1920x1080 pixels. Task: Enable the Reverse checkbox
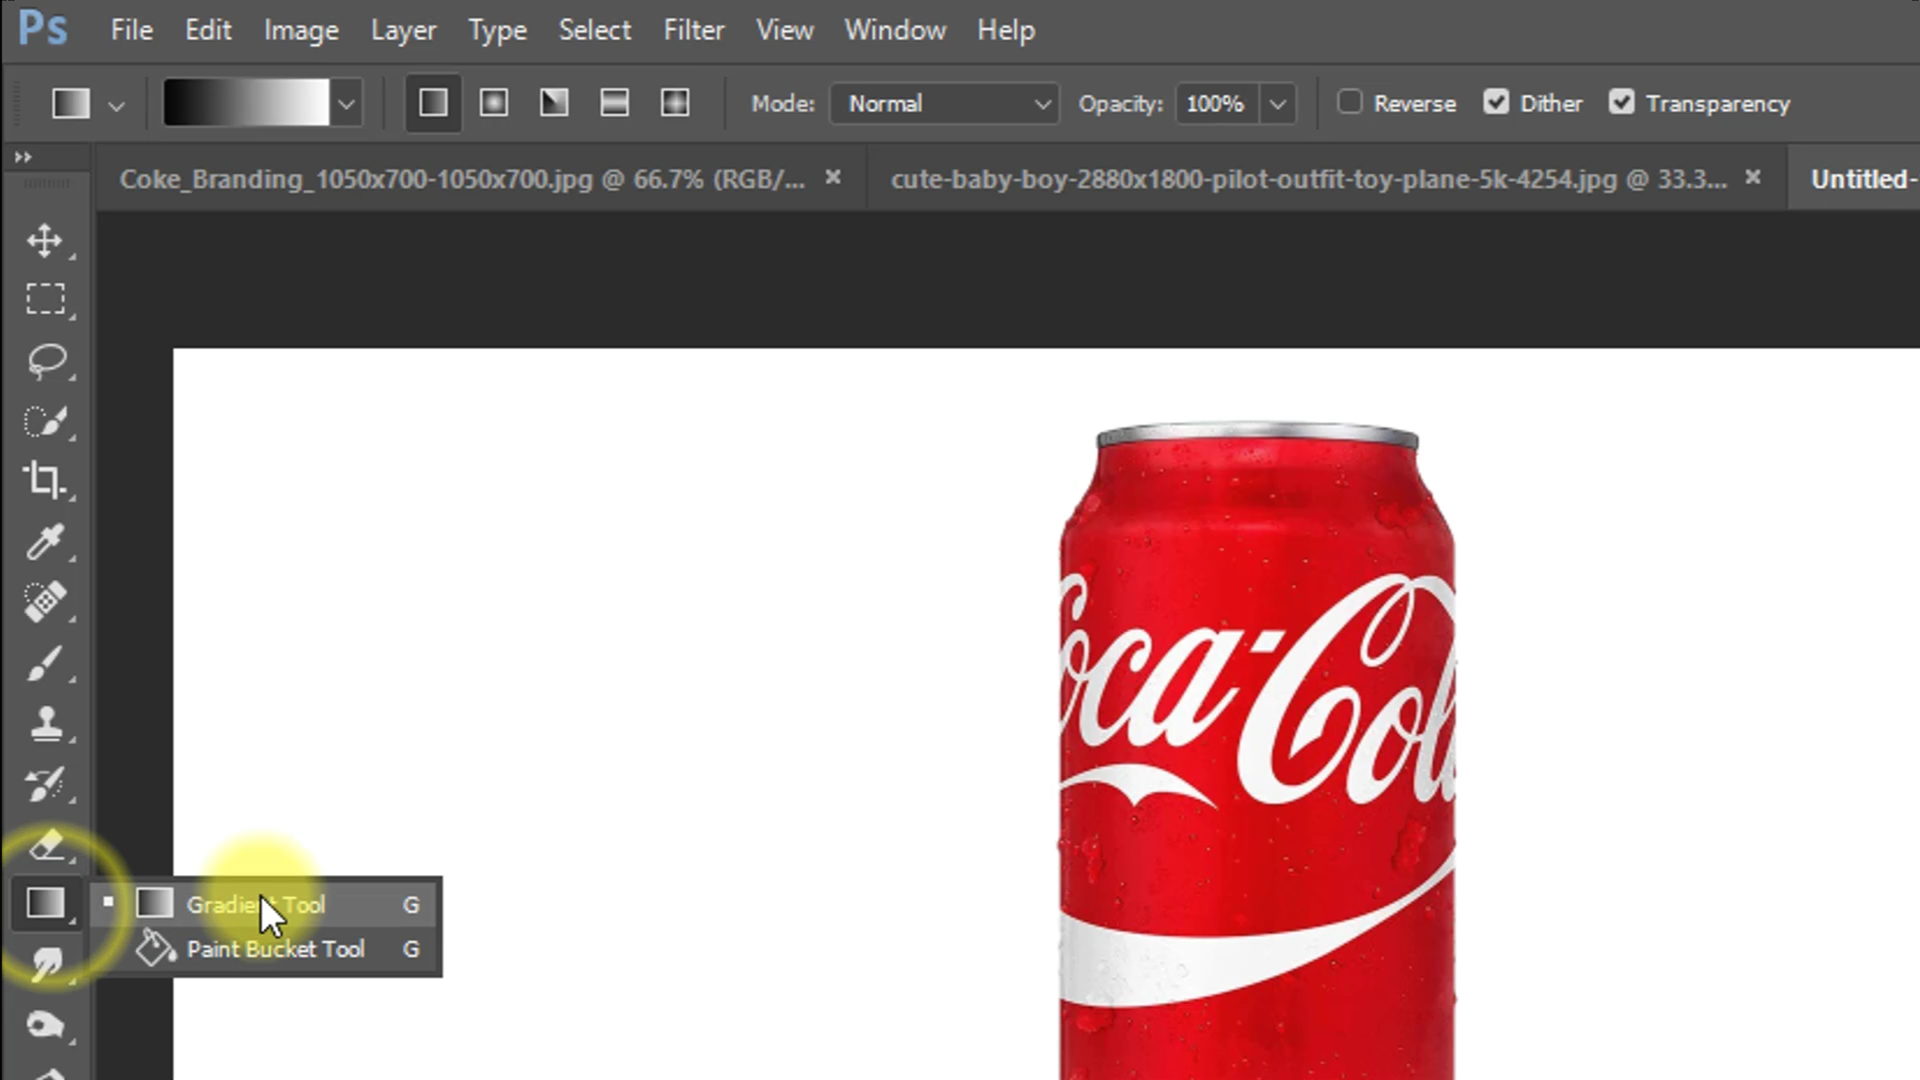pos(1350,102)
